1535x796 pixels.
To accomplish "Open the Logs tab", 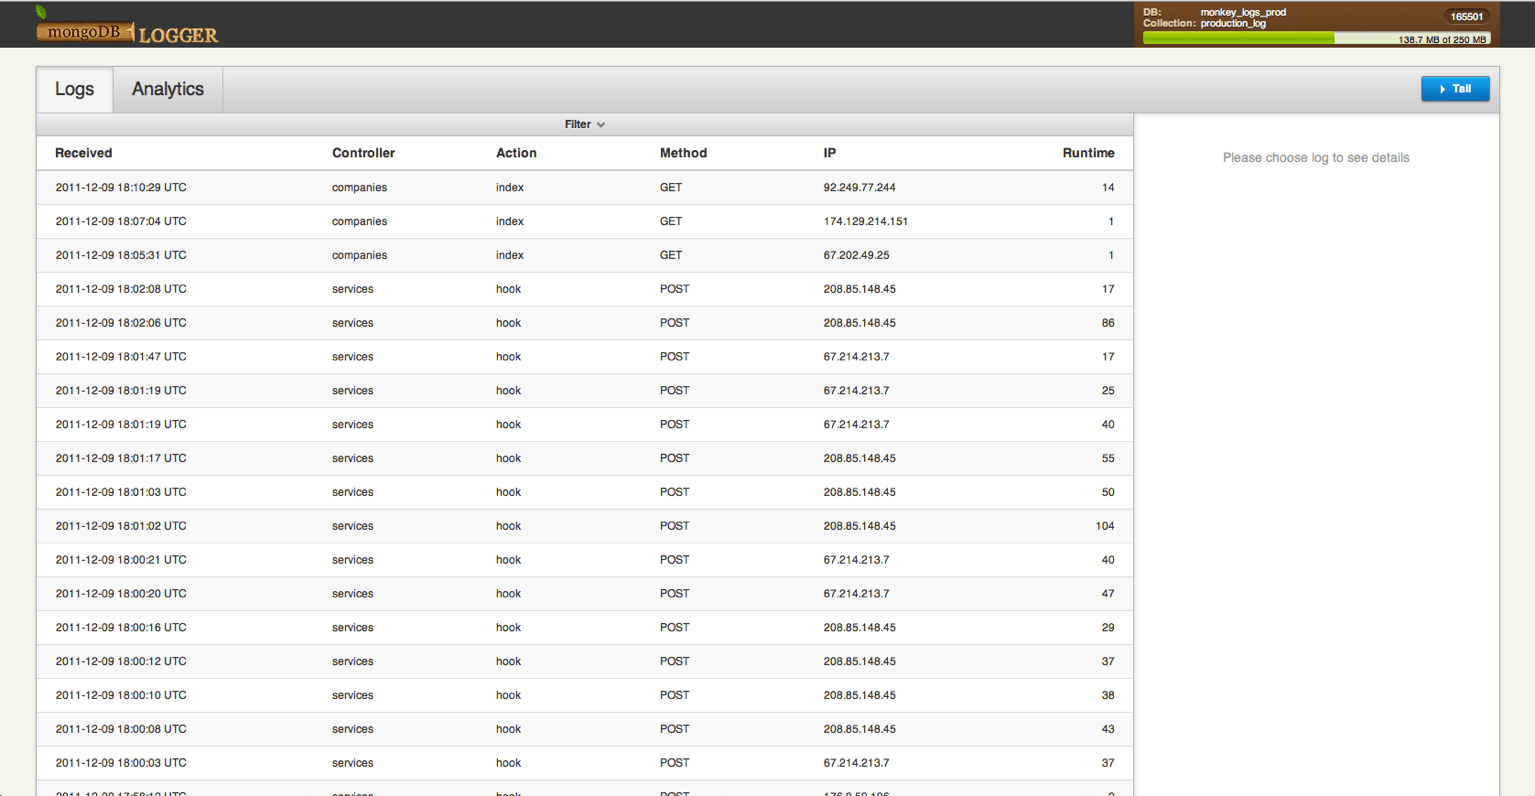I will (74, 89).
